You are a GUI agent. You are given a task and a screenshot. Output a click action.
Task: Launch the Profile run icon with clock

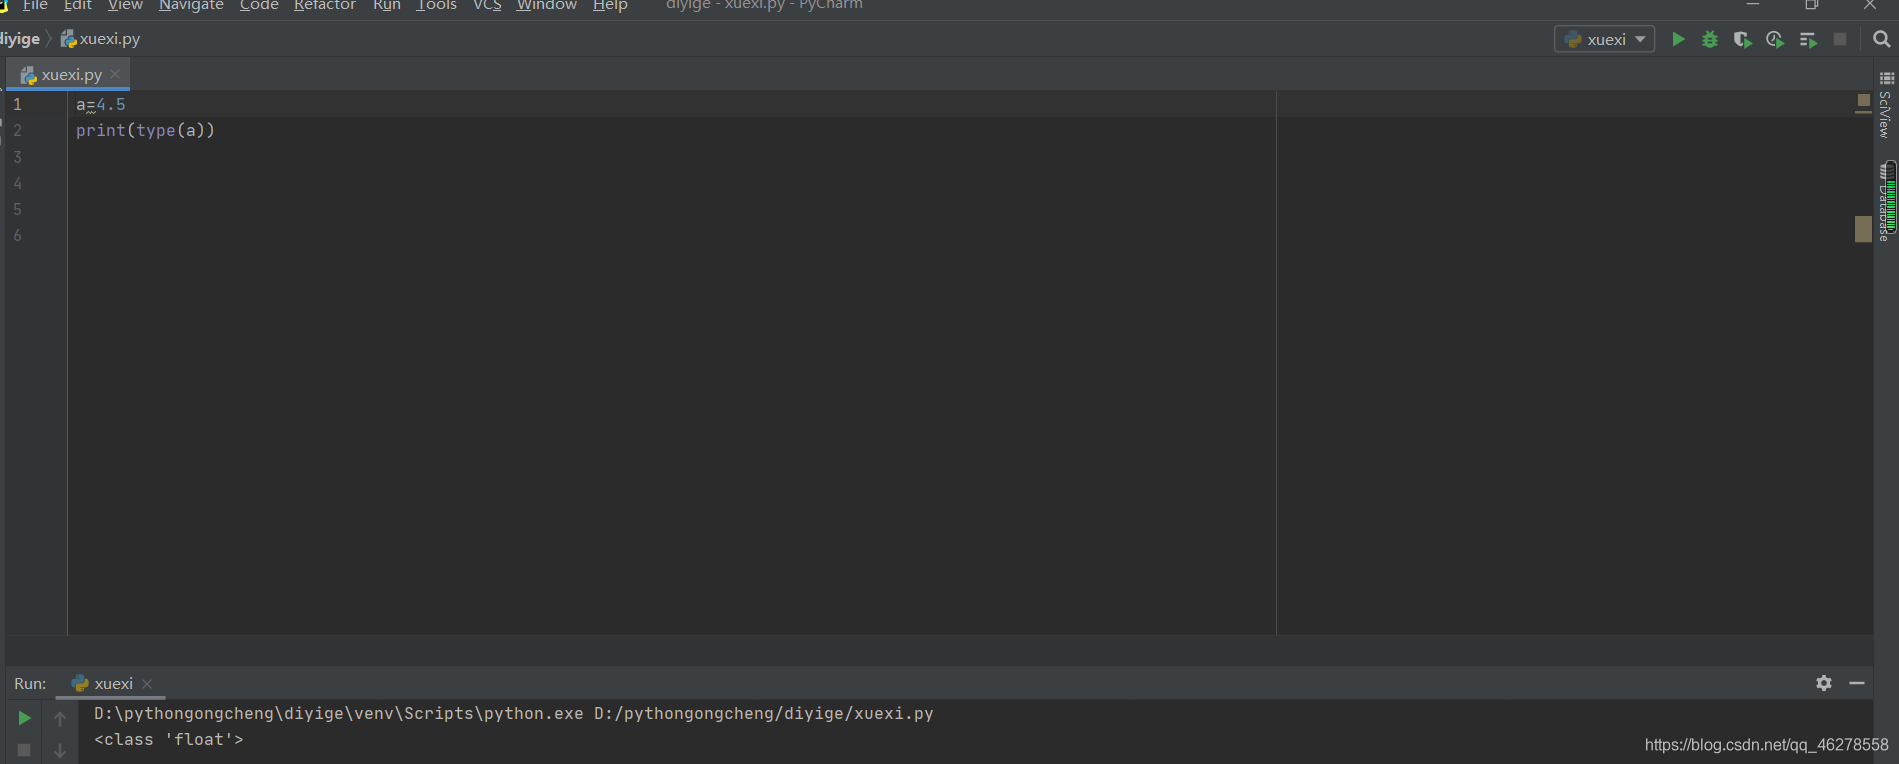pyautogui.click(x=1775, y=39)
